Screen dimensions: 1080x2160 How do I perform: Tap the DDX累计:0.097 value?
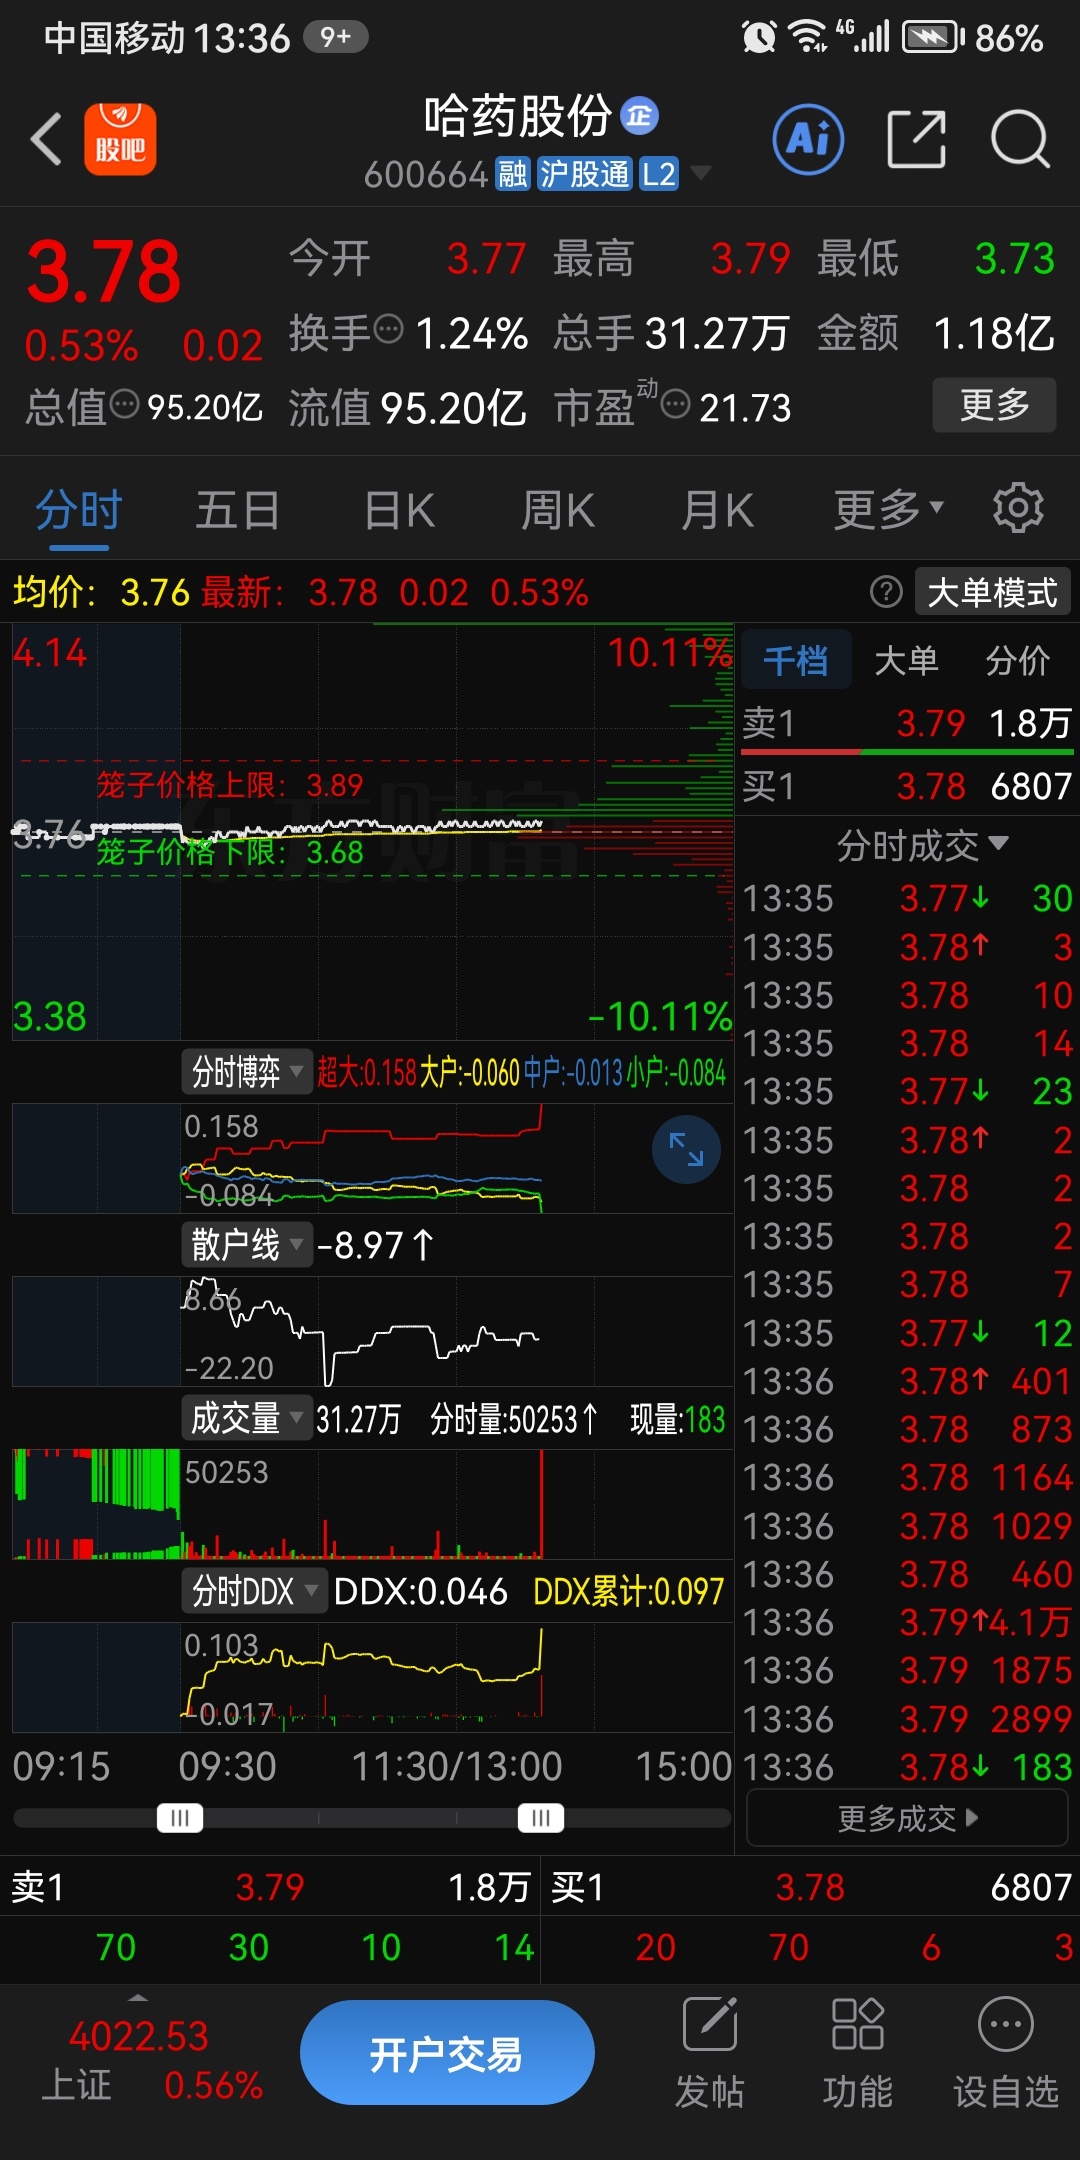tap(628, 1591)
